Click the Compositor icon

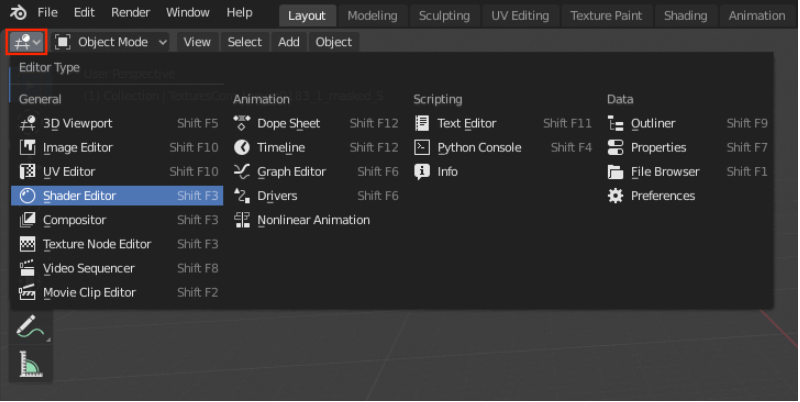(28, 220)
